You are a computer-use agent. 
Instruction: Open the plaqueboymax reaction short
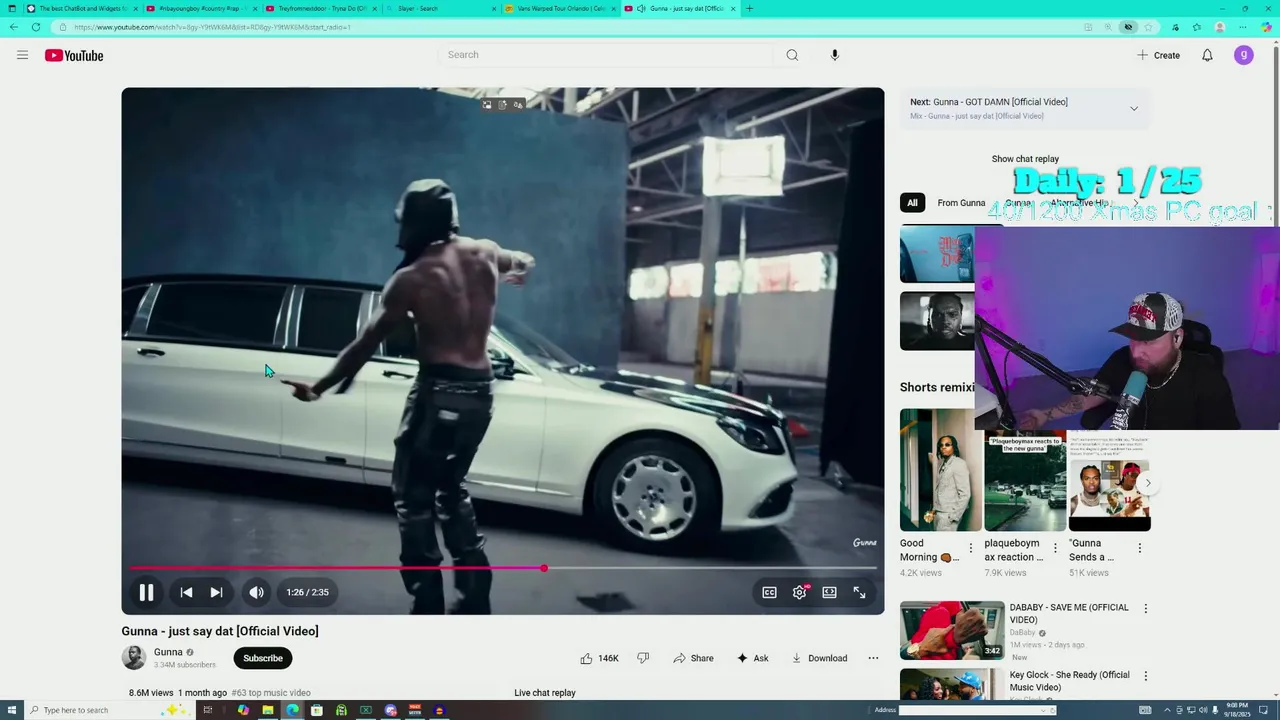(1025, 482)
